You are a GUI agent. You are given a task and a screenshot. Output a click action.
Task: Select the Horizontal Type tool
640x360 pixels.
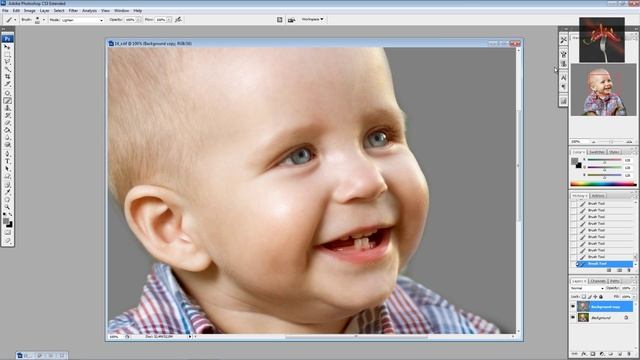coord(7,161)
